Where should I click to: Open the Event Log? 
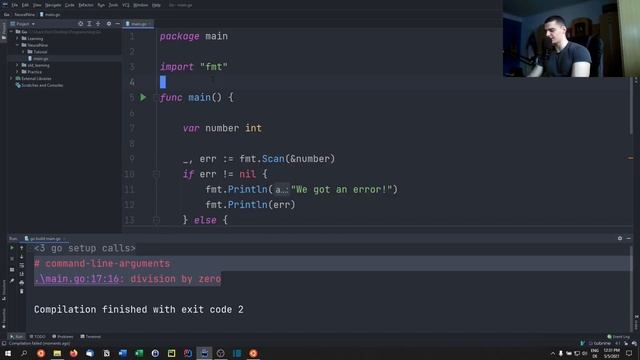click(x=619, y=337)
